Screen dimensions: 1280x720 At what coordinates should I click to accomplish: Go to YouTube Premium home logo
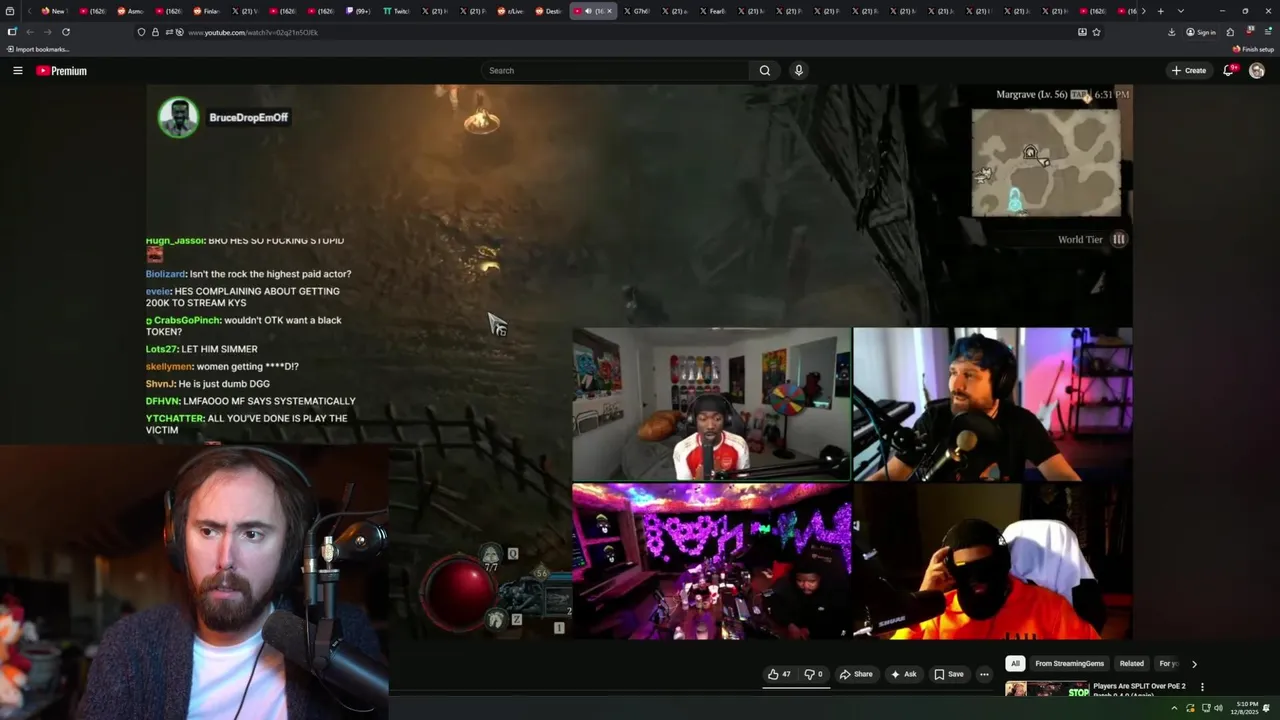pyautogui.click(x=61, y=71)
